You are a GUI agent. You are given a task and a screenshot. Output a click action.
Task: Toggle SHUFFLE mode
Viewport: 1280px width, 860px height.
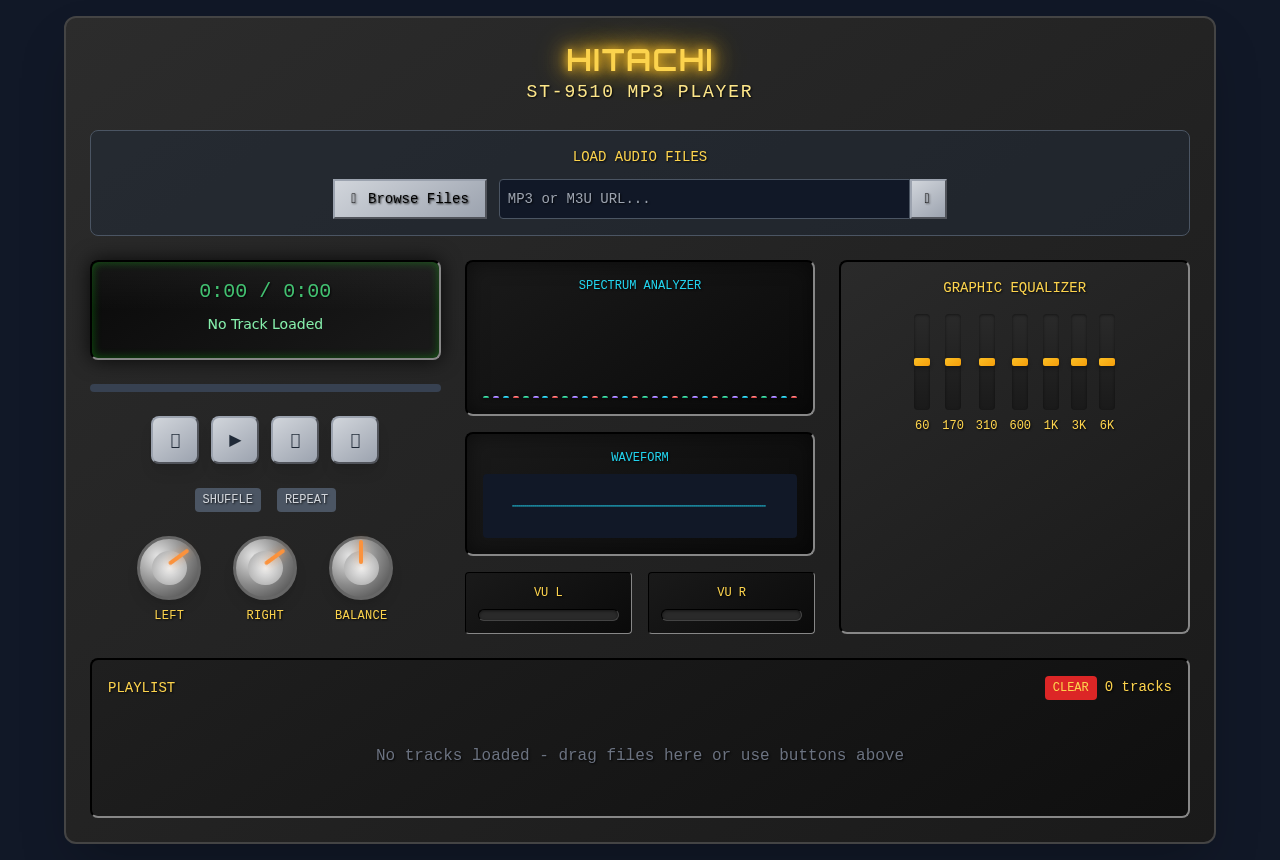click(228, 500)
